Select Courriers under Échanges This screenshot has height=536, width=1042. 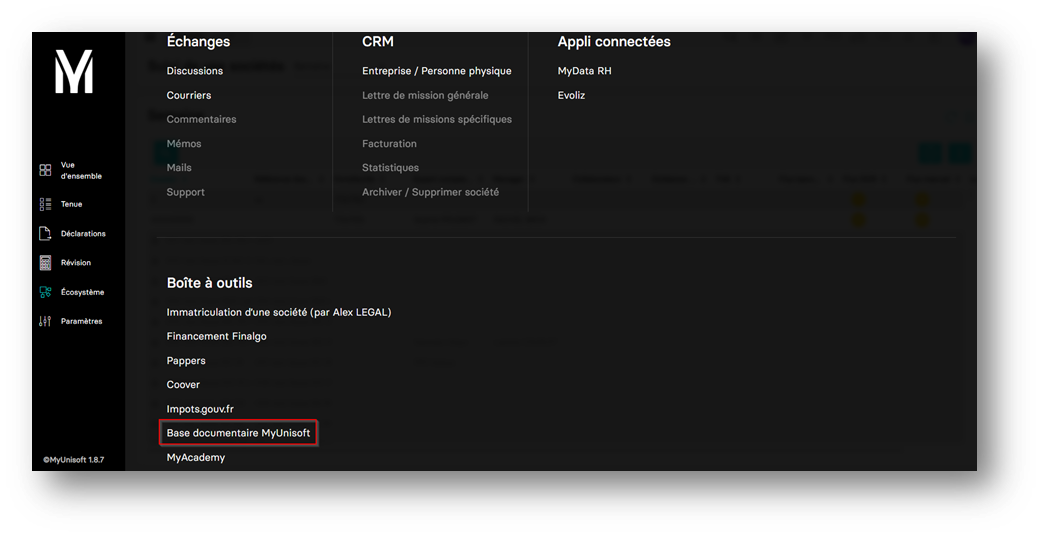pyautogui.click(x=189, y=95)
